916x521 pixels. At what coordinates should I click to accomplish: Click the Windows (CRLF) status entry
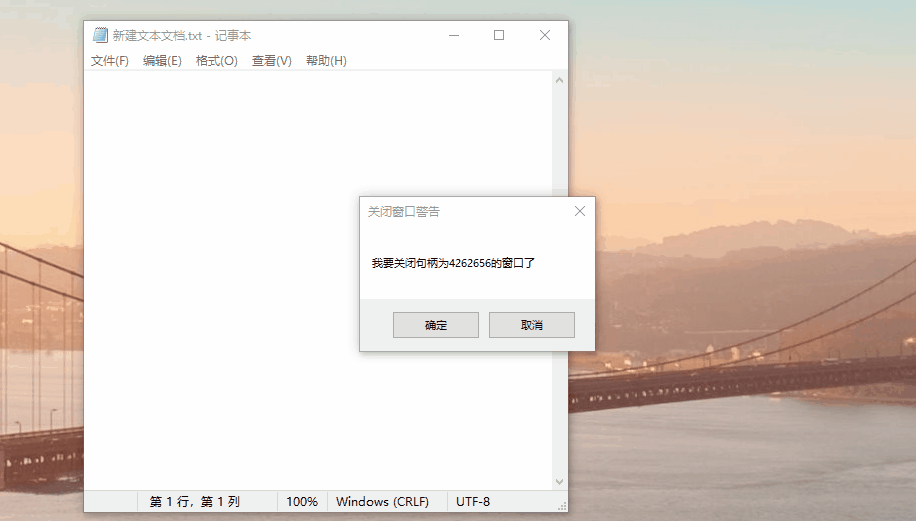[x=382, y=502]
